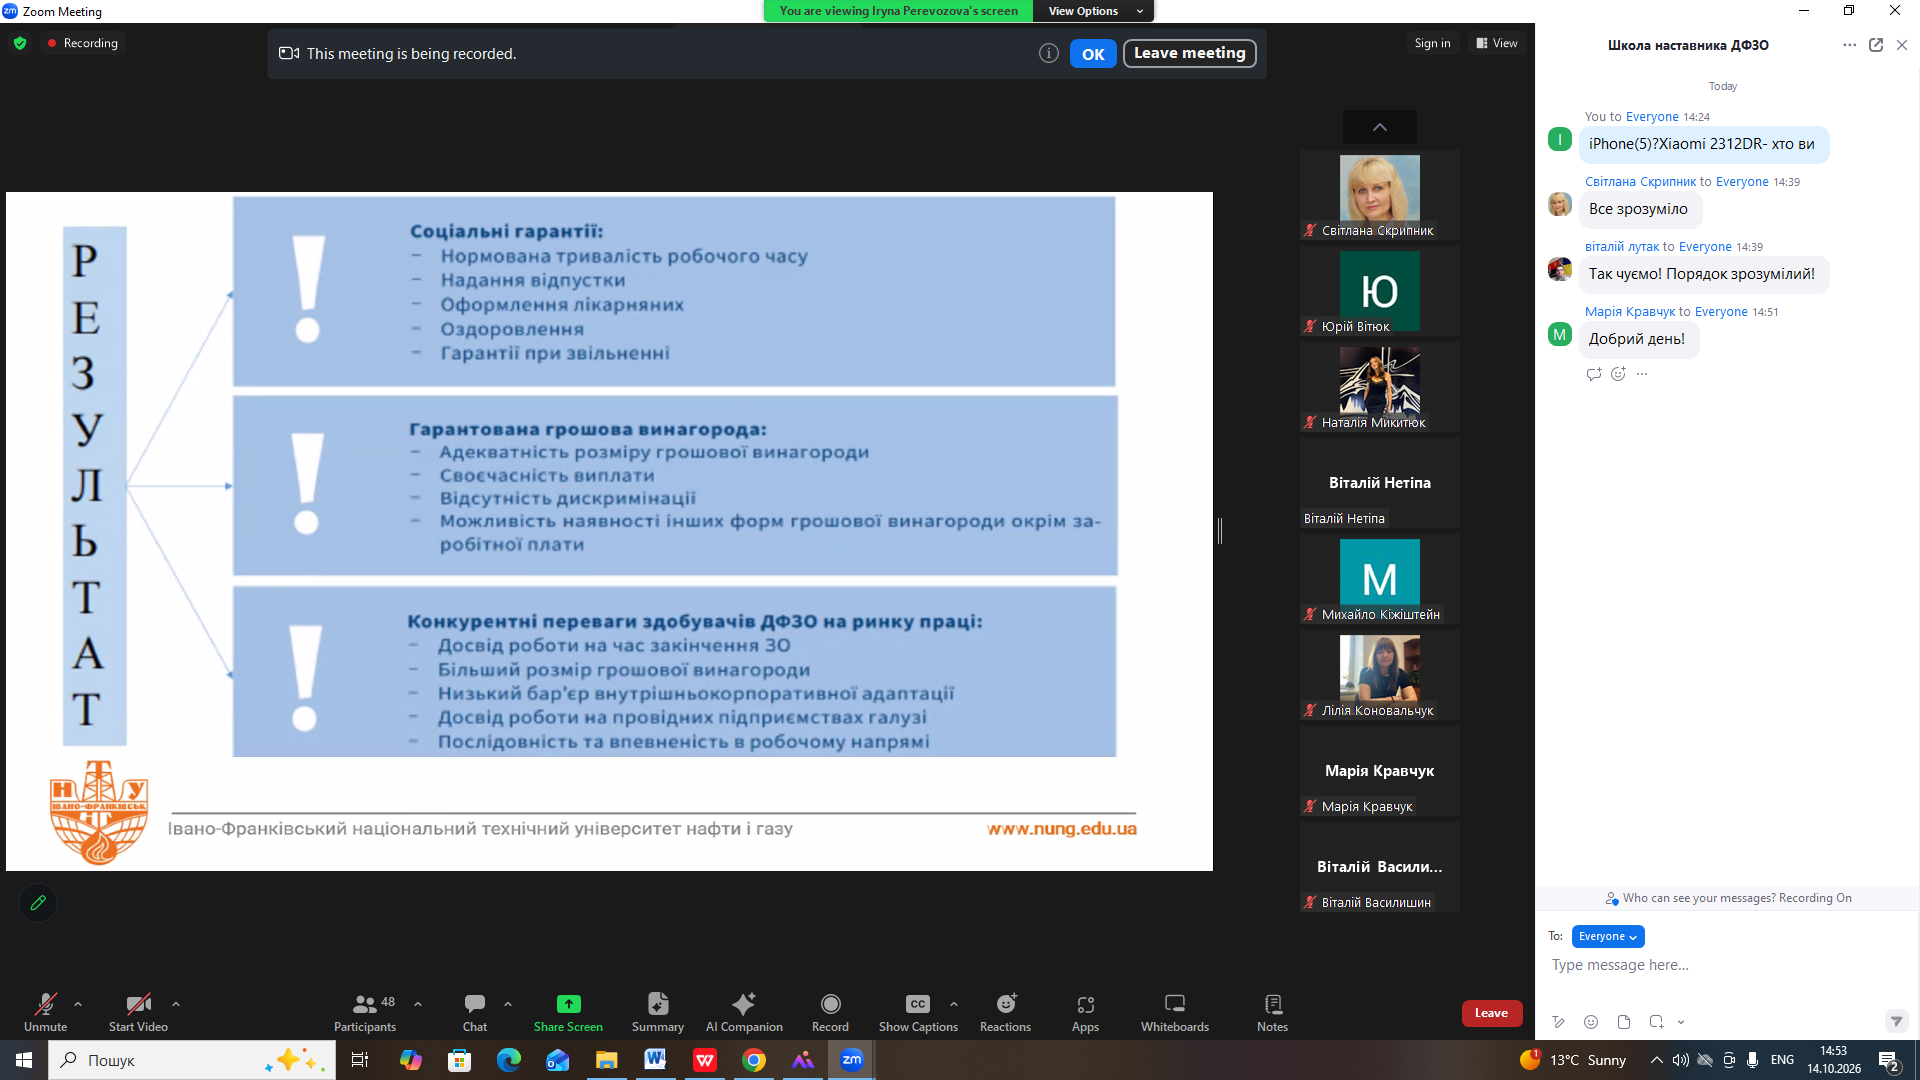This screenshot has width=1920, height=1080.
Task: Click the chat message input field
Action: 1725,966
